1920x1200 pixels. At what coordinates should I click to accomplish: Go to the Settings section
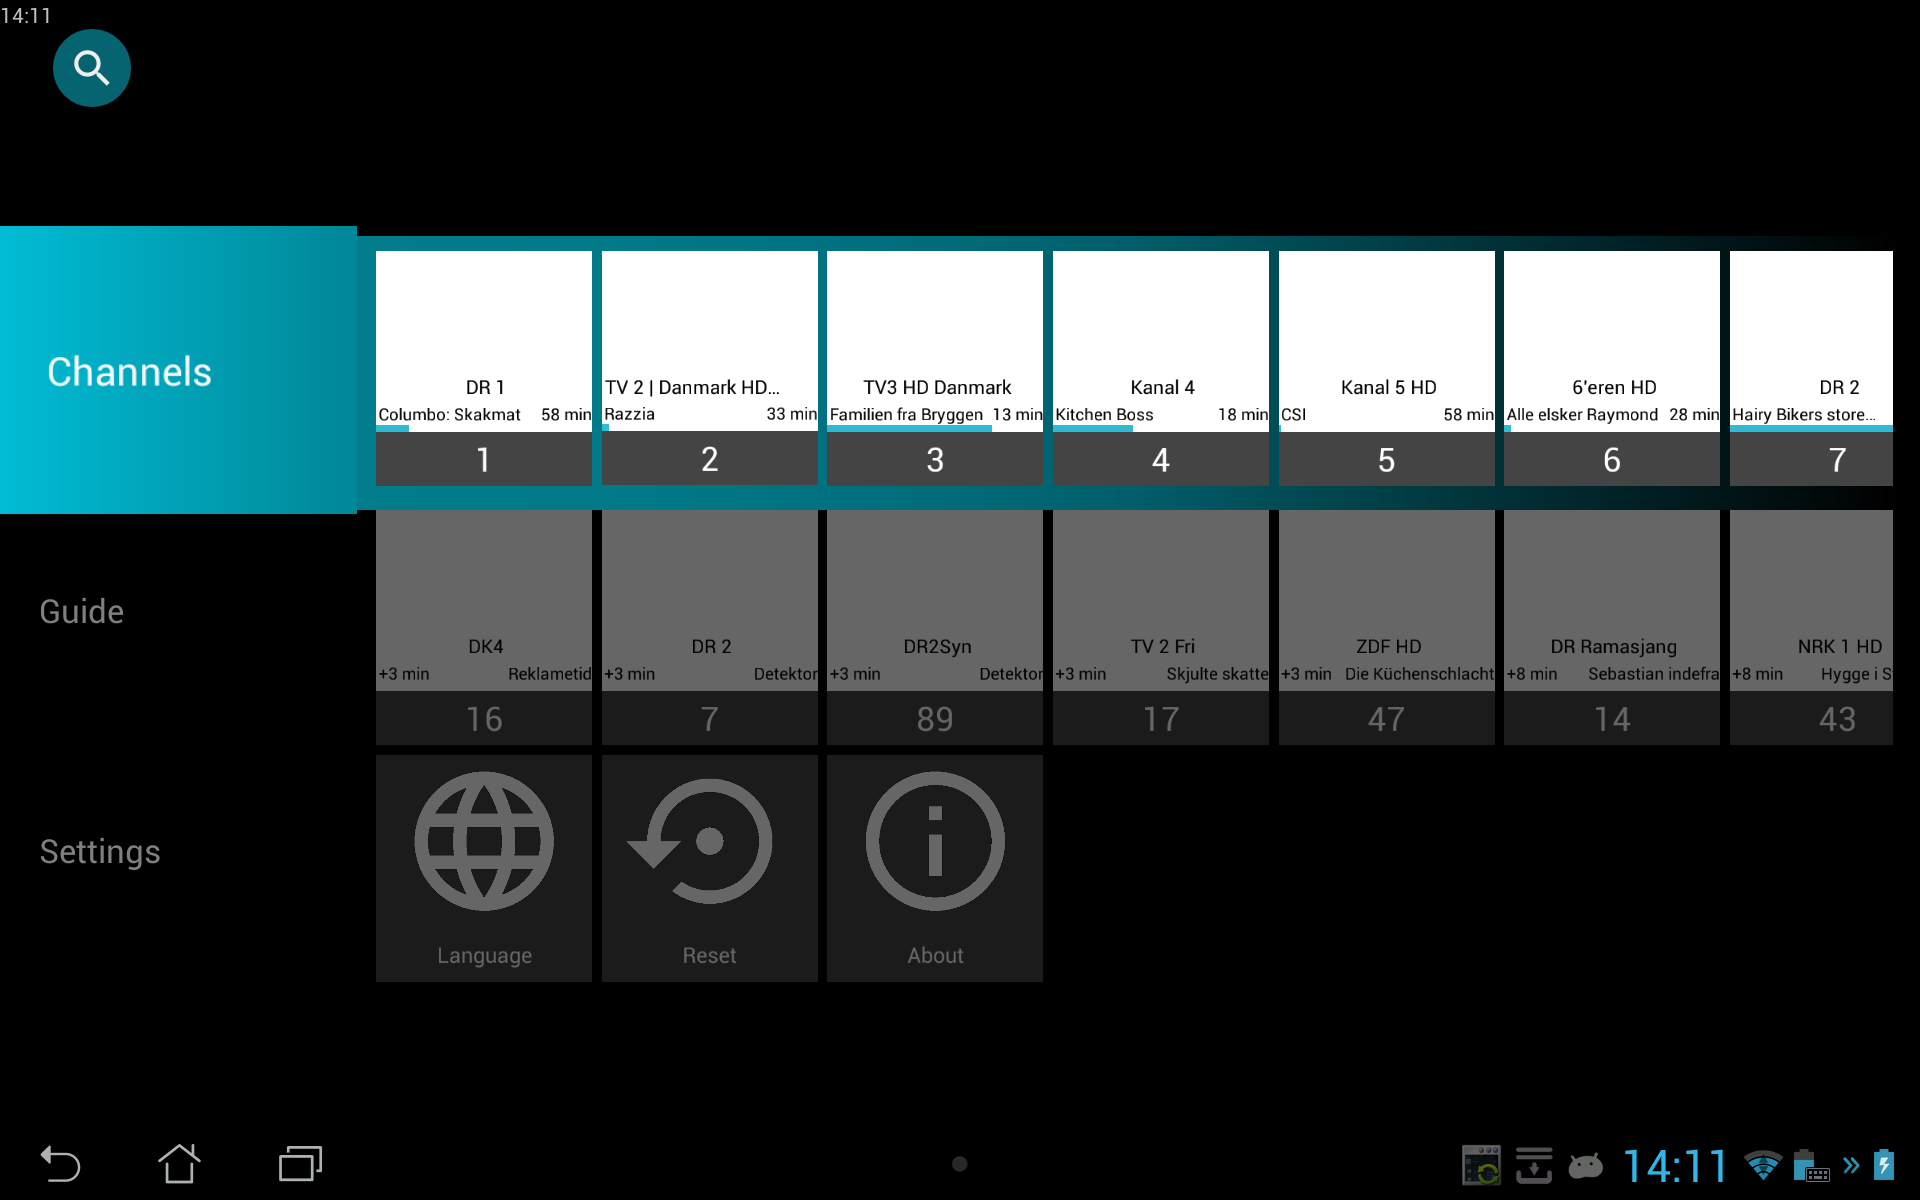click(100, 852)
